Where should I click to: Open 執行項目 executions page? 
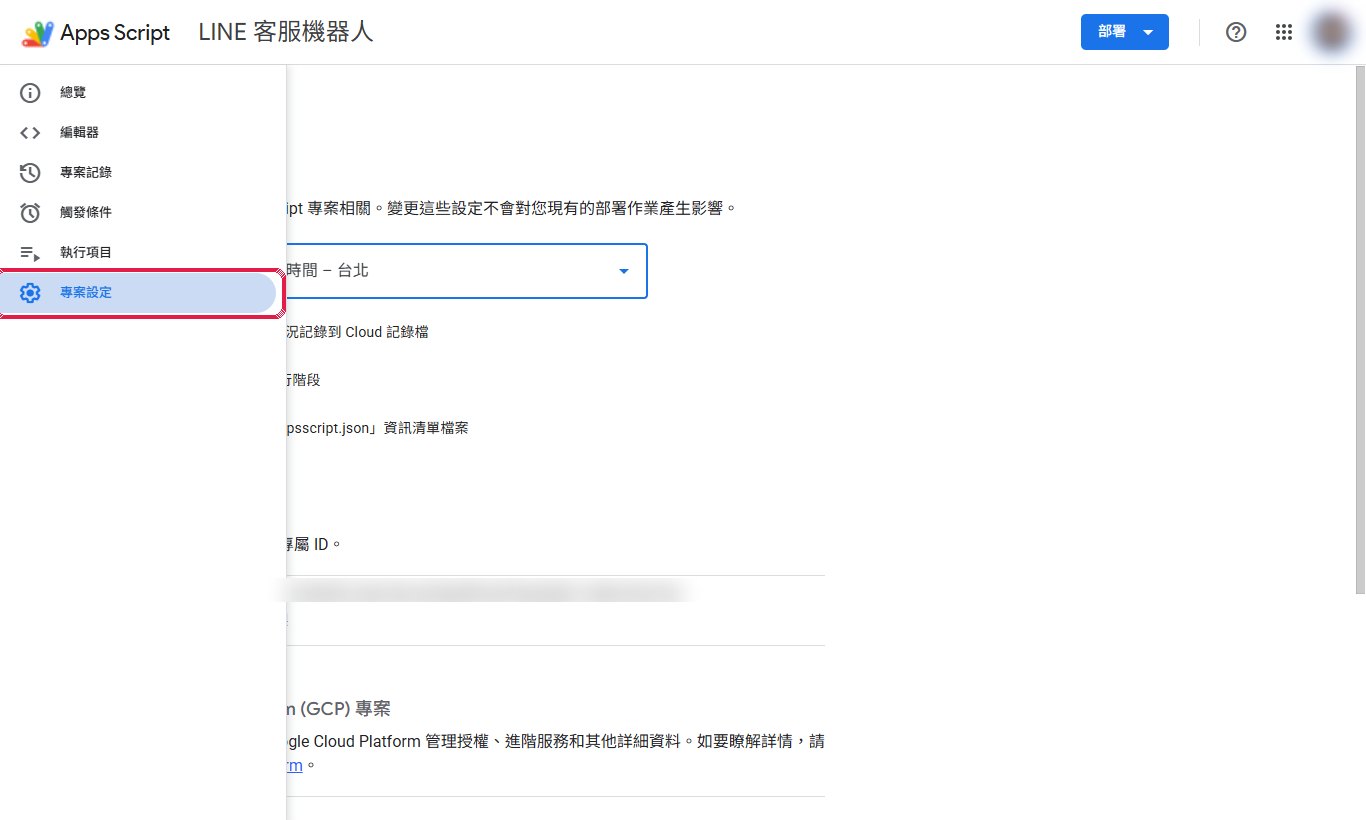coord(138,253)
